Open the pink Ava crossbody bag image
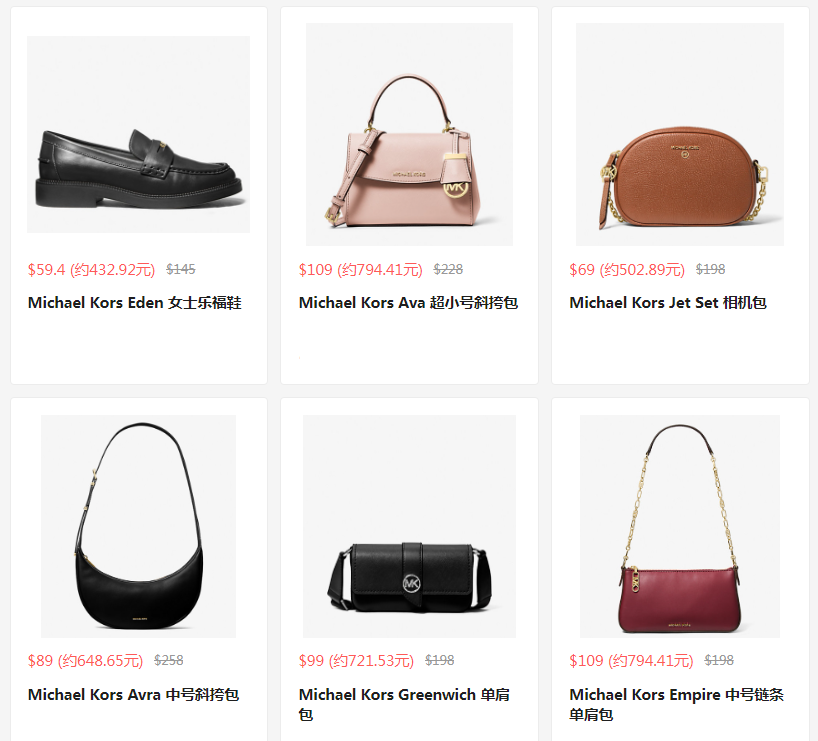The height and width of the screenshot is (741, 818). point(410,134)
